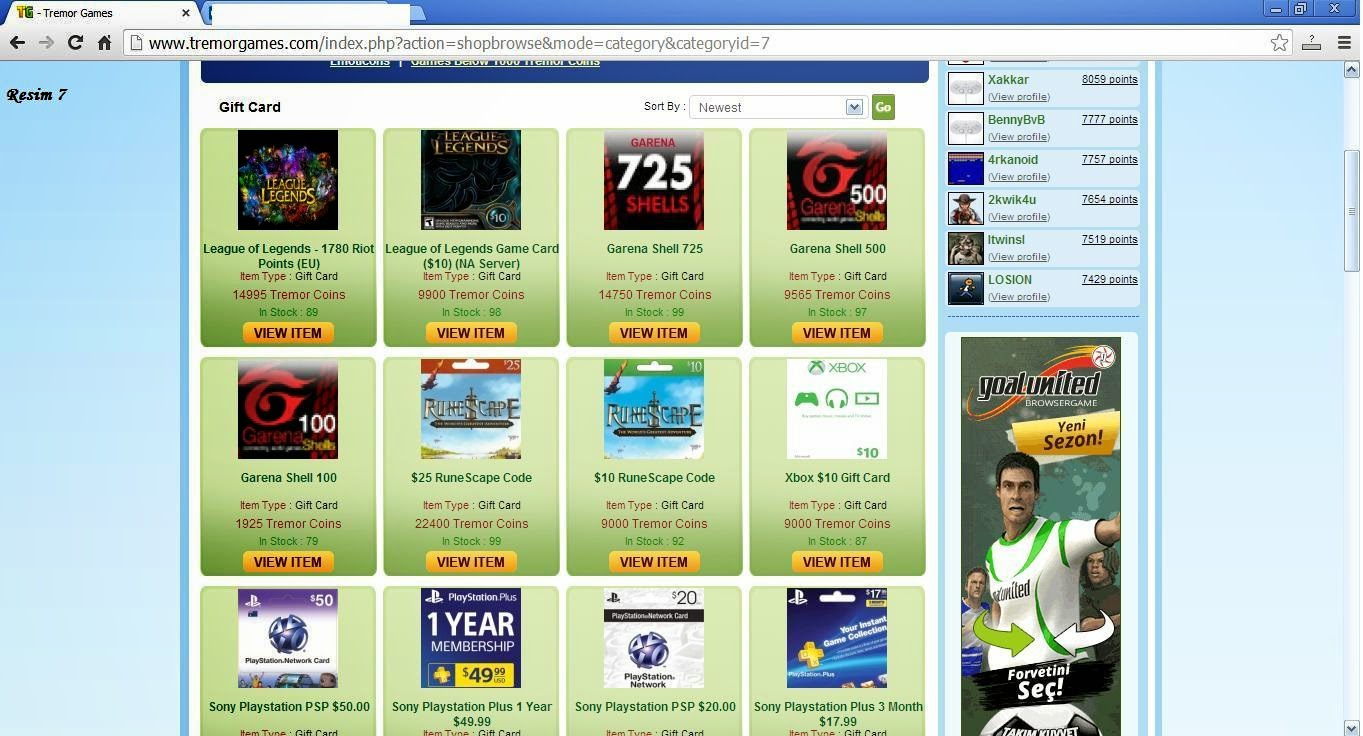The height and width of the screenshot is (736, 1363).
Task: Open Garena 725 Shells image
Action: [x=654, y=180]
